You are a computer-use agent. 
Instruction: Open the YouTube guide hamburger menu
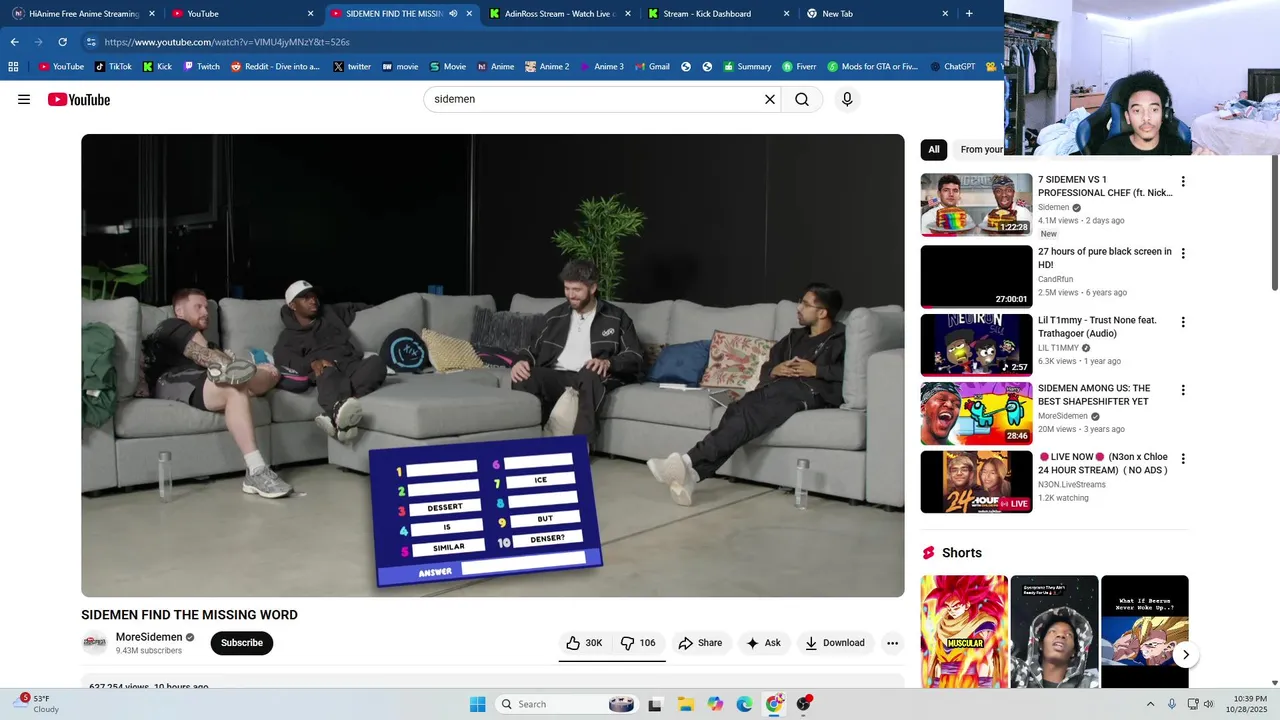24,99
